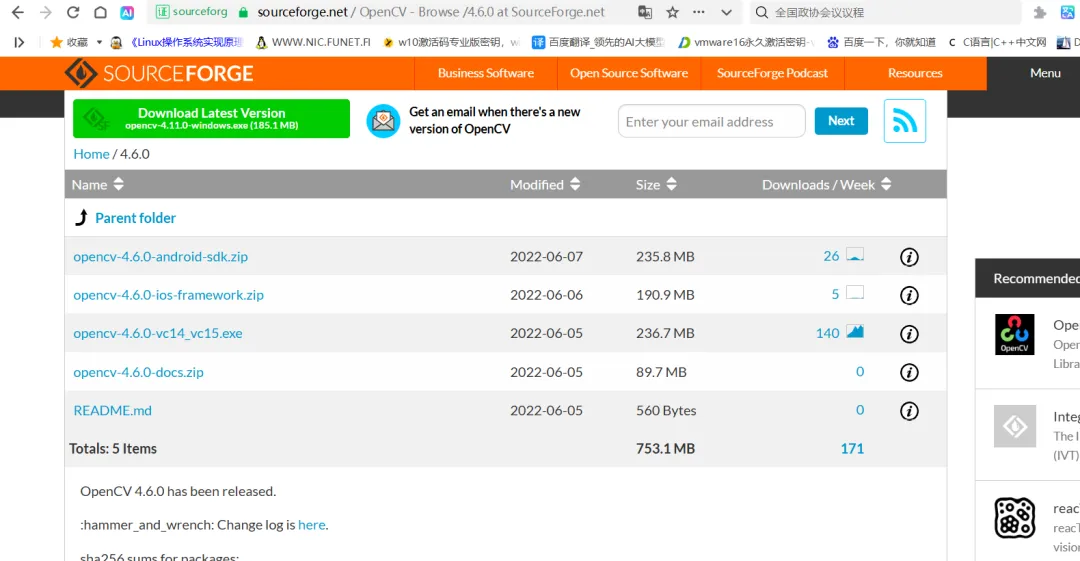View info icon for ios-framework.zip row
1080x561 pixels.
click(x=909, y=296)
